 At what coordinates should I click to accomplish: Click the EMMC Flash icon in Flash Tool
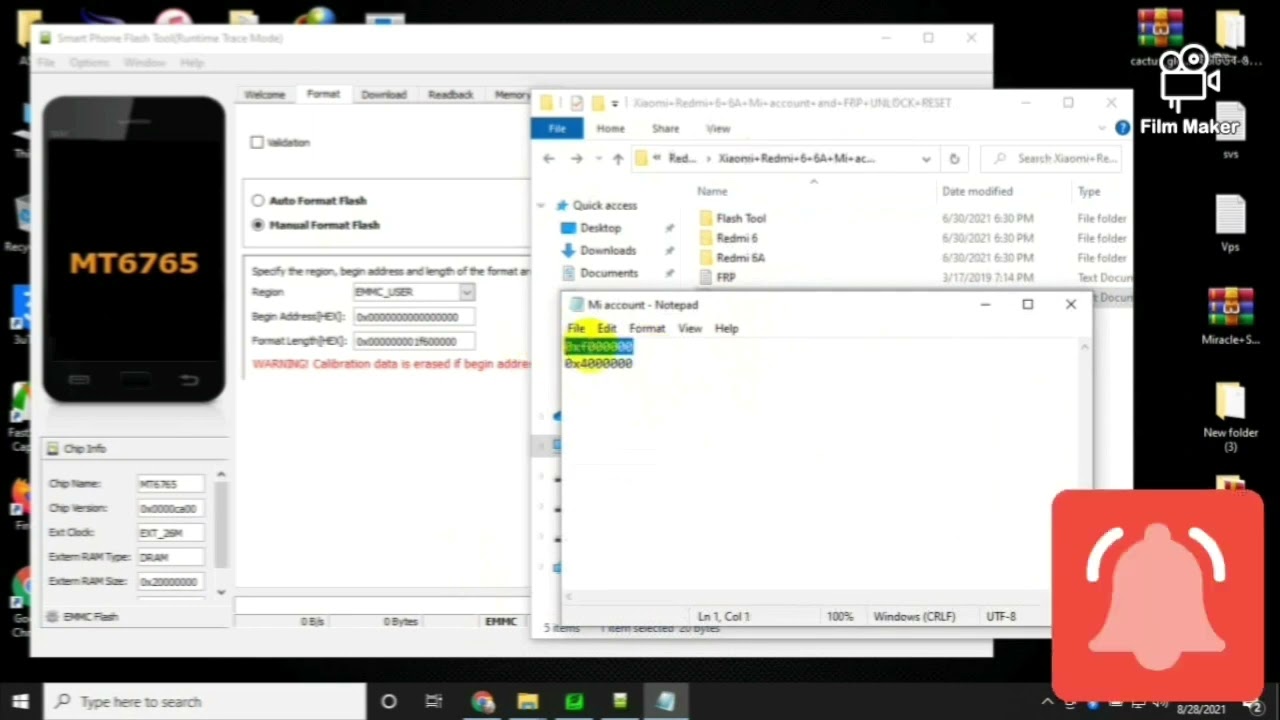point(53,617)
